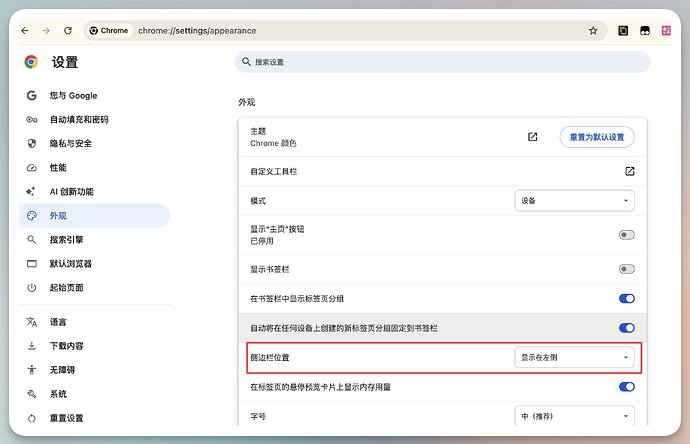Open 自动填充和密码 section
The image size is (690, 444).
pyautogui.click(x=94, y=119)
